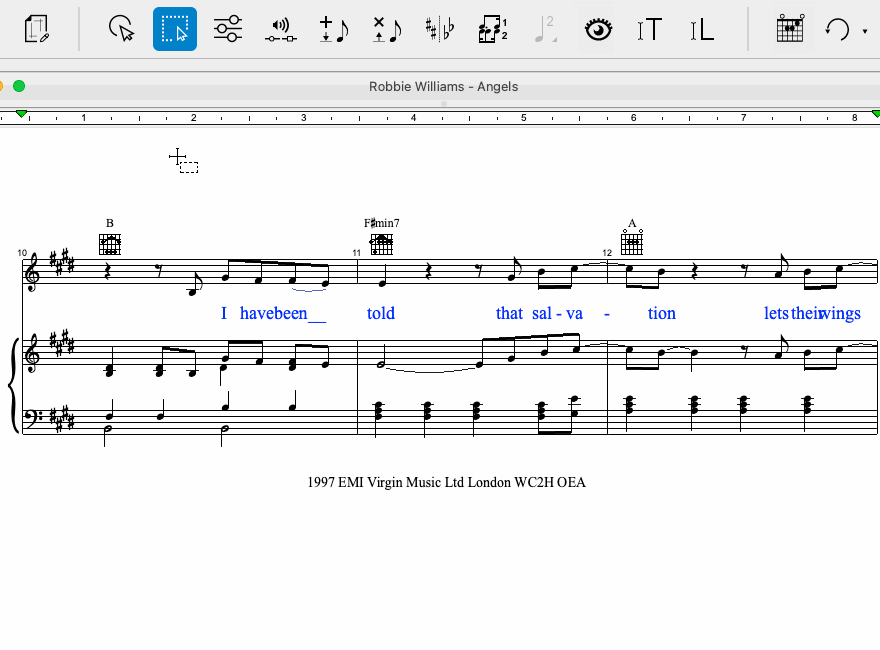Image resolution: width=880 pixels, height=650 pixels.
Task: Click the B chord diagram above measure 10
Action: pos(110,244)
